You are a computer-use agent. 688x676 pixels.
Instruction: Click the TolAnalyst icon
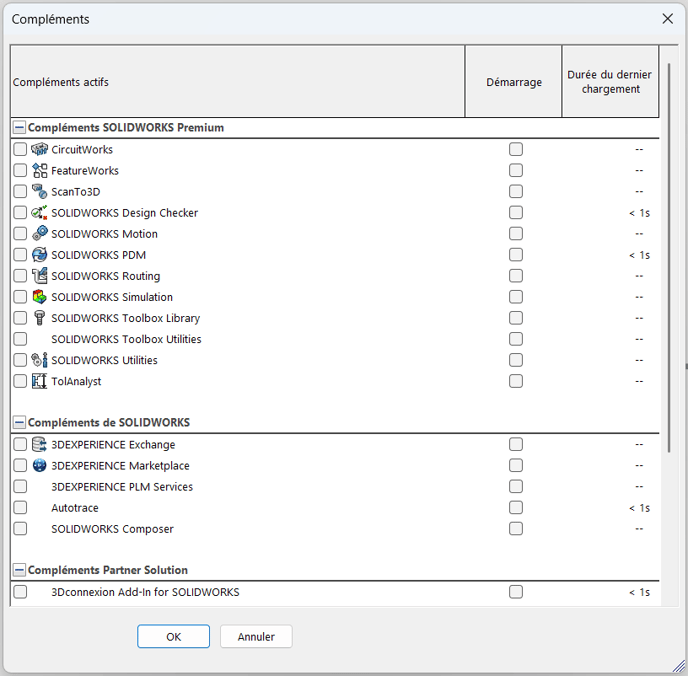[39, 381]
